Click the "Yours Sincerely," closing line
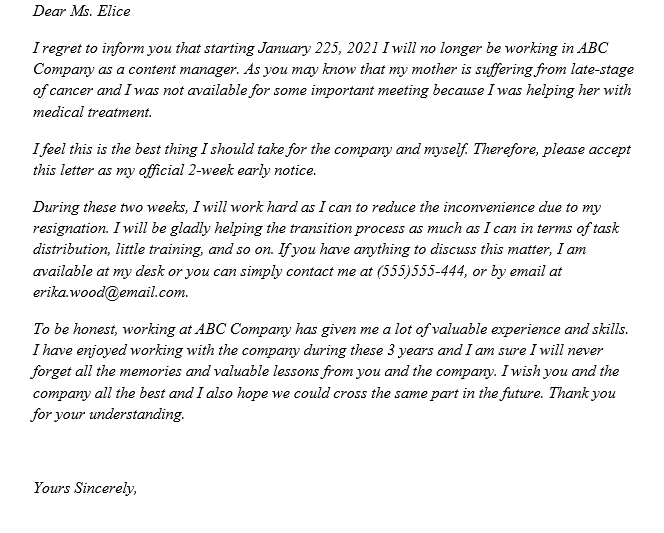This screenshot has width=664, height=533. coord(84,489)
